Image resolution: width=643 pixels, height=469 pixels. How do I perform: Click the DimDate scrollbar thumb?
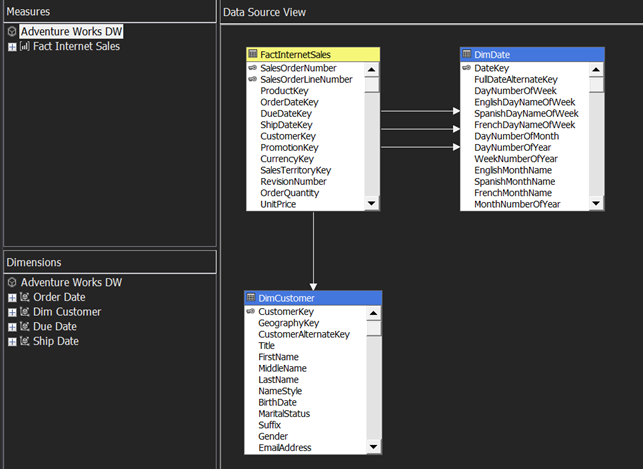pyautogui.click(x=596, y=85)
